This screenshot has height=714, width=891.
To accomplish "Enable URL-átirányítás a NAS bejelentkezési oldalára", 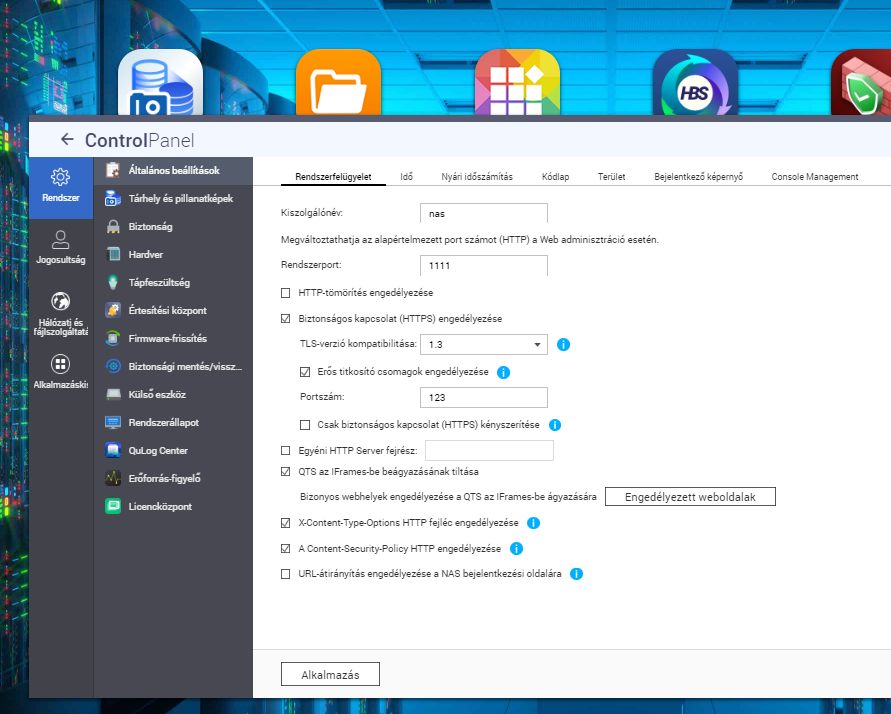I will 286,574.
